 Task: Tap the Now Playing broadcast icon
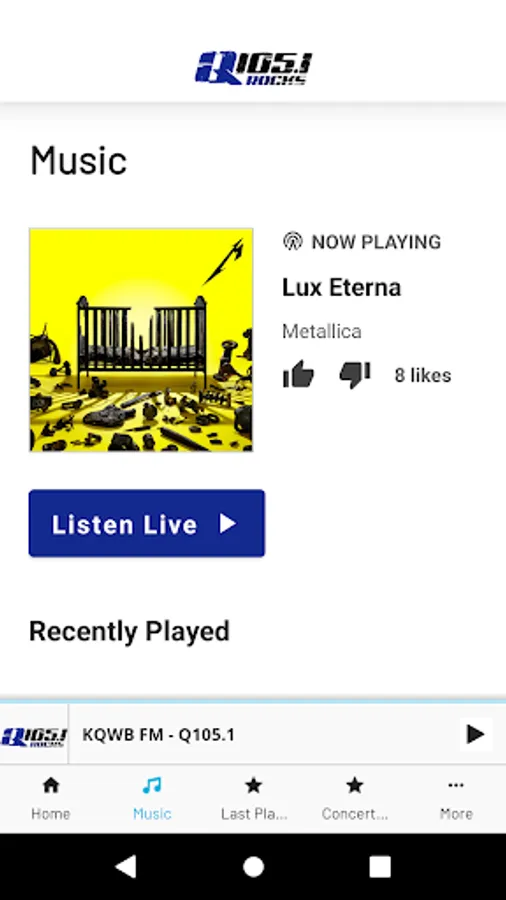click(x=293, y=241)
